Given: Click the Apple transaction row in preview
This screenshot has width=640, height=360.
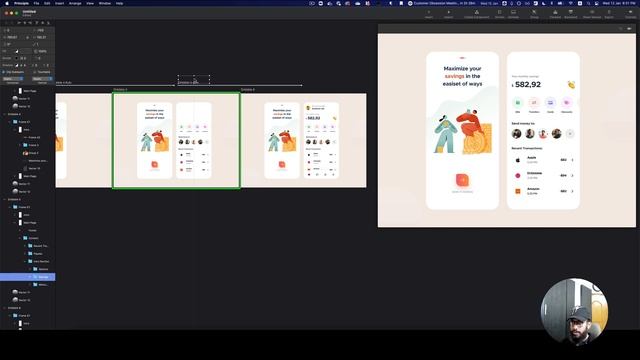Looking at the screenshot, I should click(x=543, y=160).
